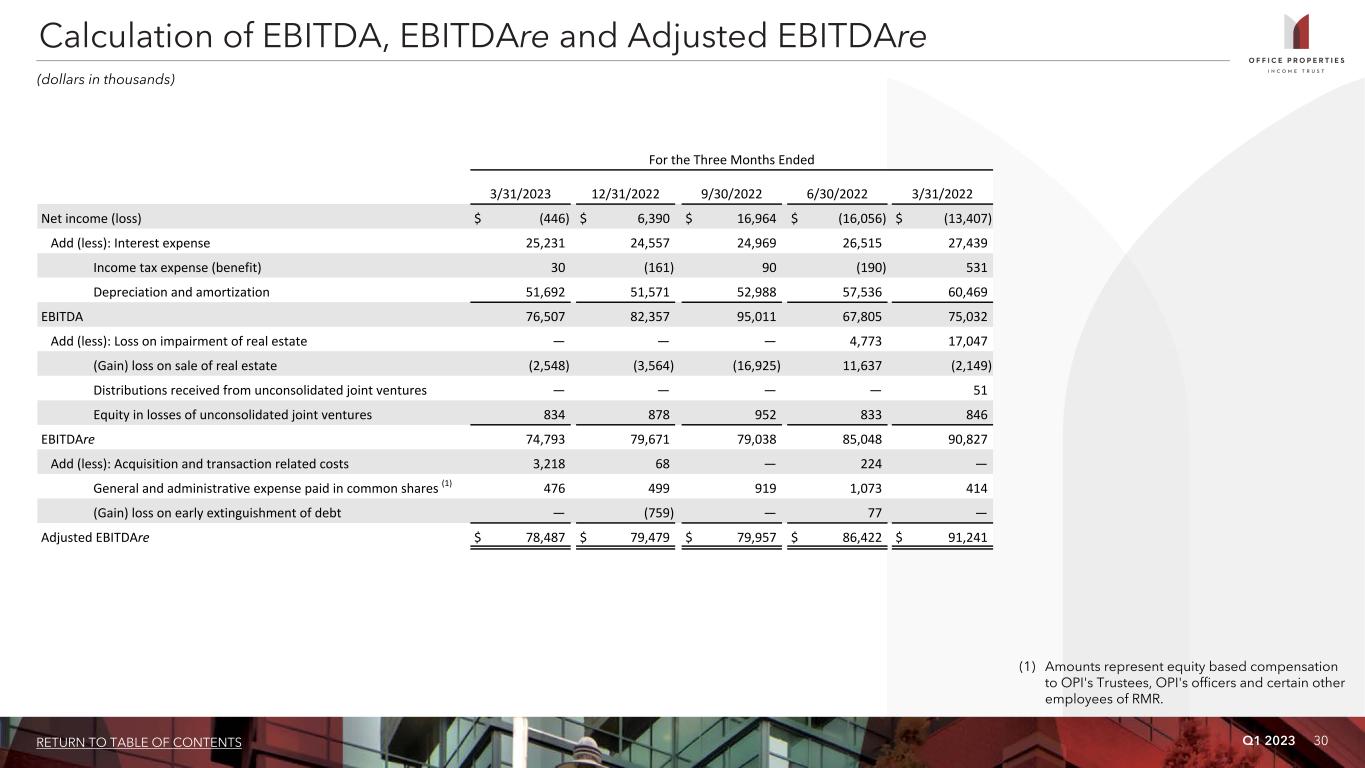Click "Equity in losses of unconsolidated joint ventures" label

click(x=232, y=414)
